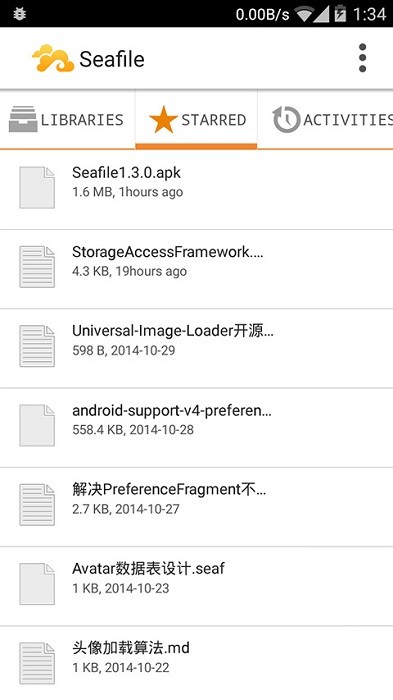
Task: Tap the document icon beside StorageAccessFramework file
Action: 37,267
